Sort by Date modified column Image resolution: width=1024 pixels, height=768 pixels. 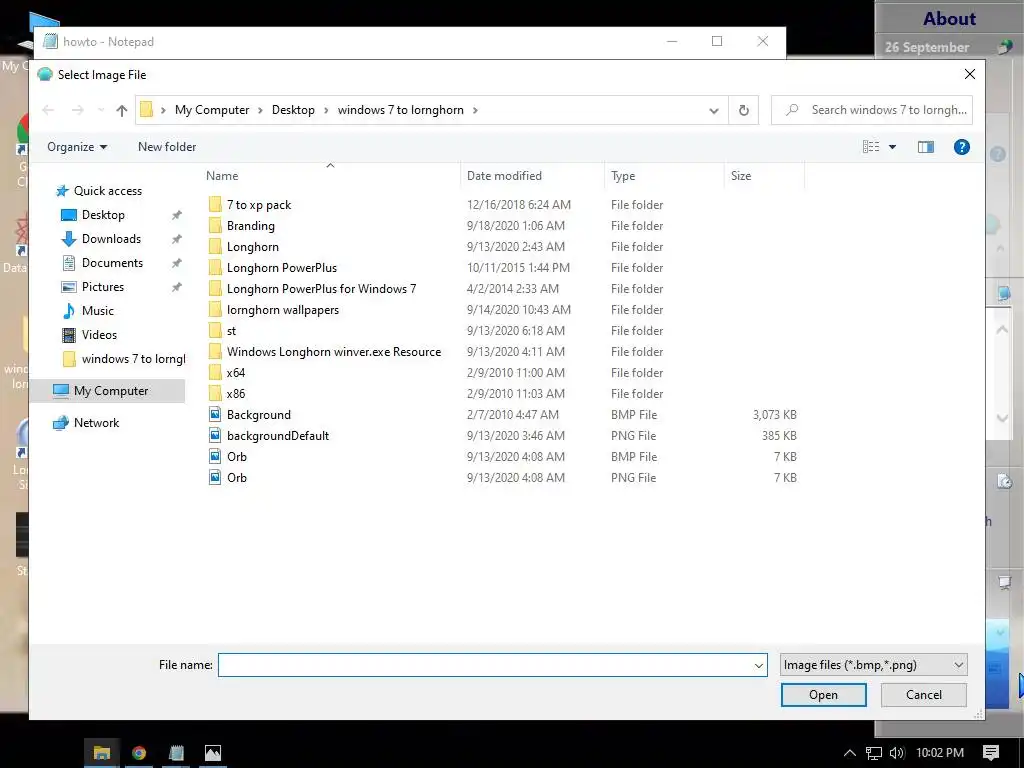click(x=504, y=176)
